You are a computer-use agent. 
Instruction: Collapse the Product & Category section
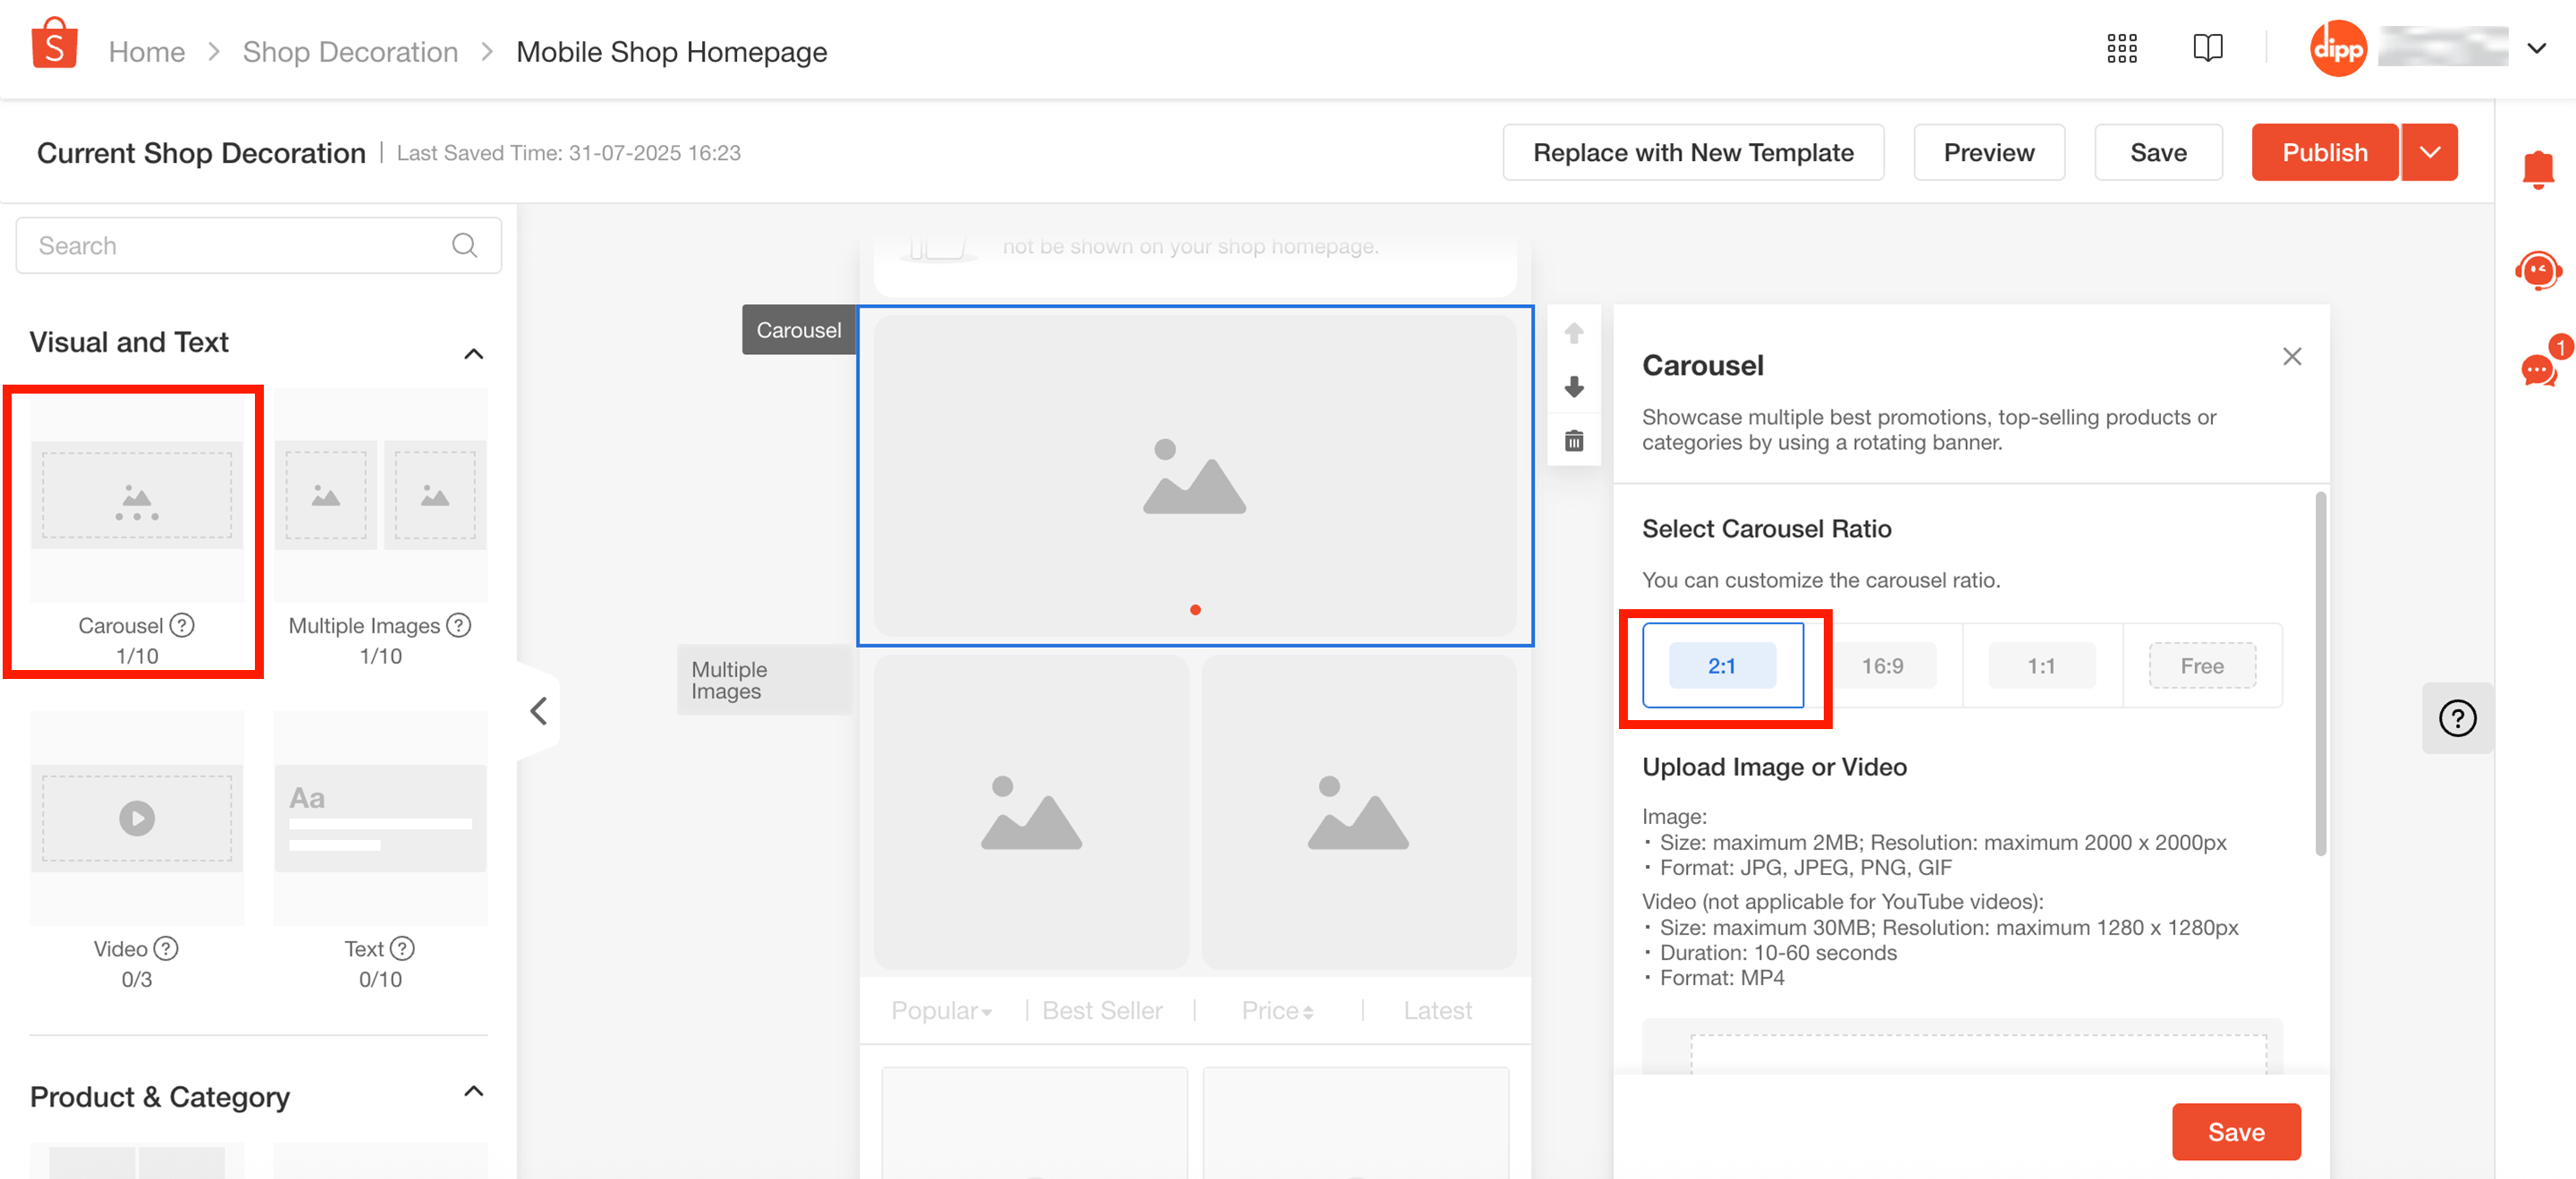[x=473, y=1091]
